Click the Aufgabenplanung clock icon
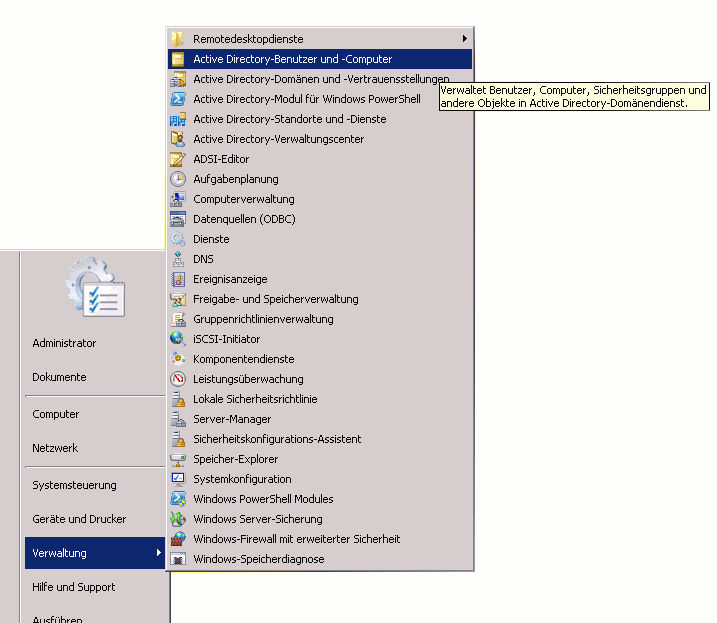Viewport: 717px width, 623px height. tap(178, 179)
